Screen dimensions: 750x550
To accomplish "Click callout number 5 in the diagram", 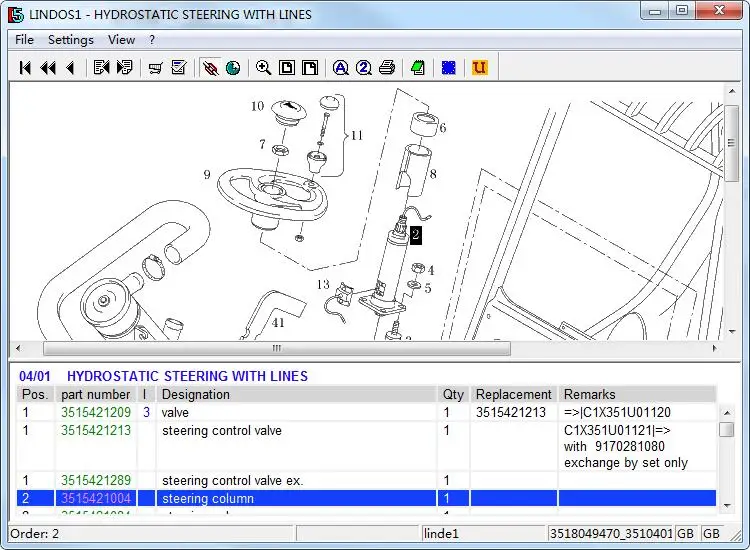I will tap(428, 288).
